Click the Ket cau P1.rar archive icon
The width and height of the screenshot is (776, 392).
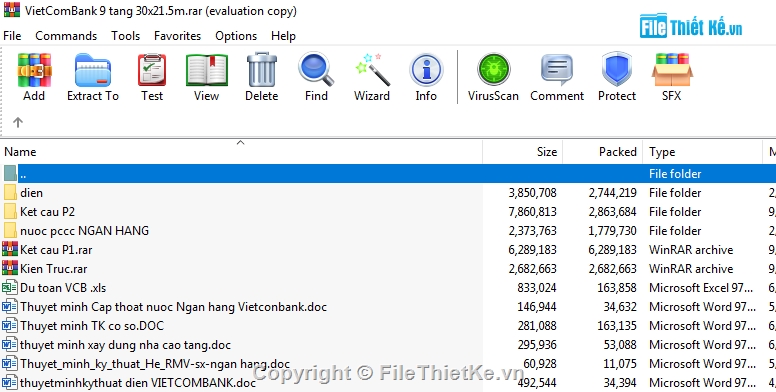[10, 249]
